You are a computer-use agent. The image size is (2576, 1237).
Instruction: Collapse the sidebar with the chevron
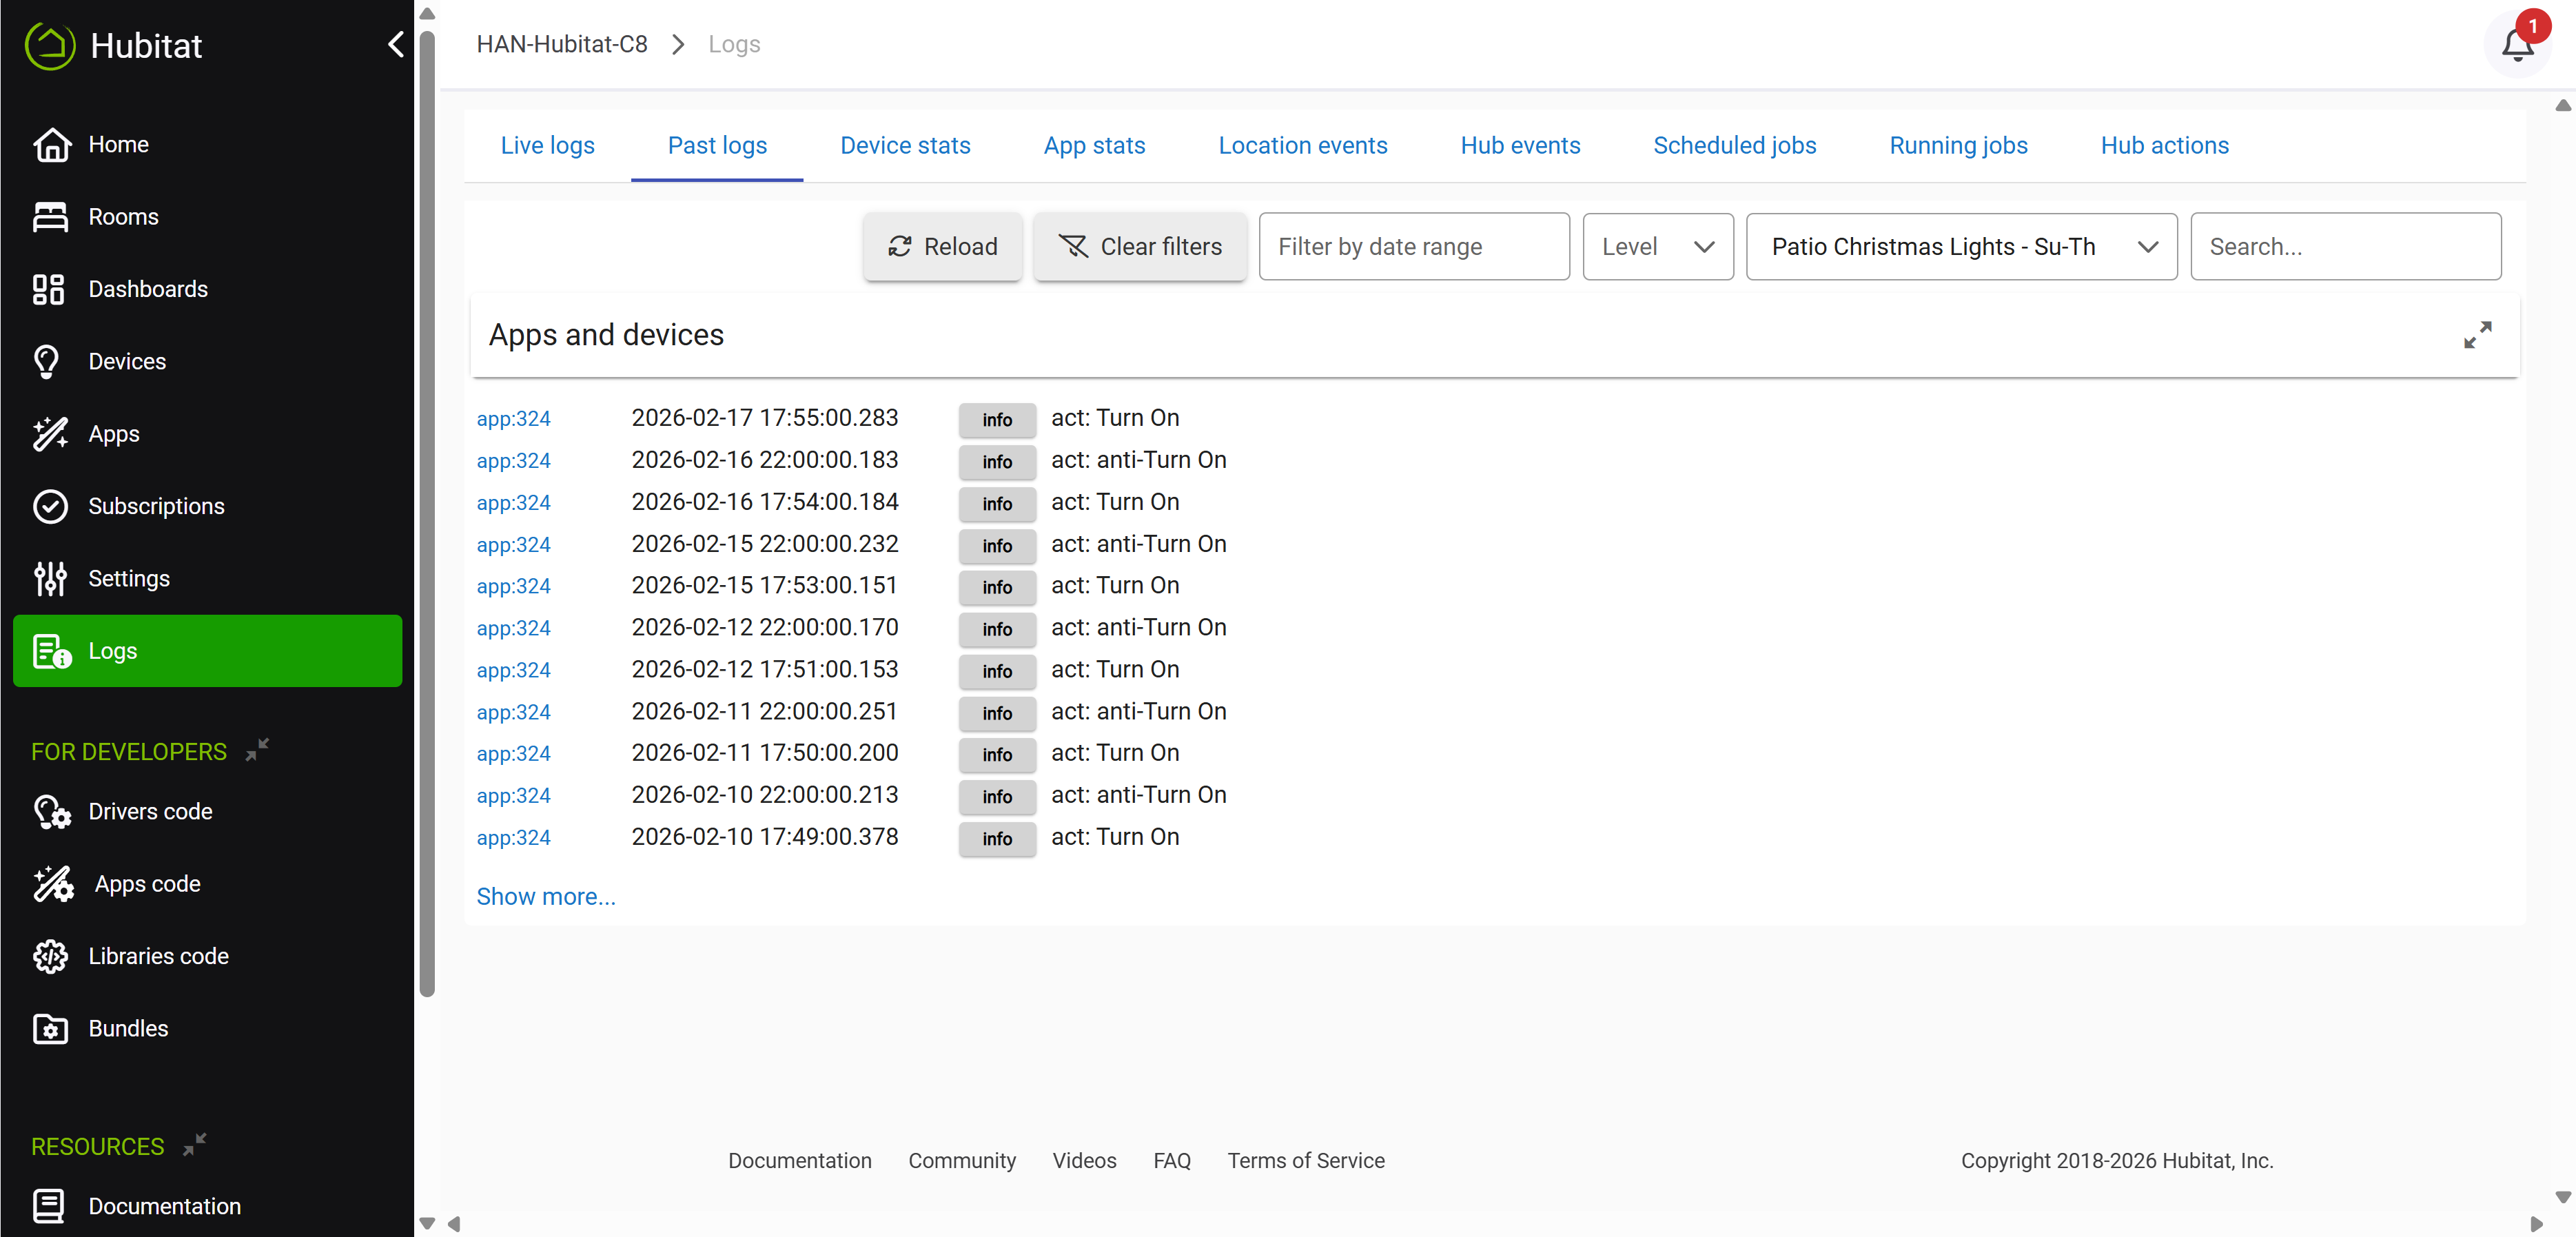pos(396,45)
